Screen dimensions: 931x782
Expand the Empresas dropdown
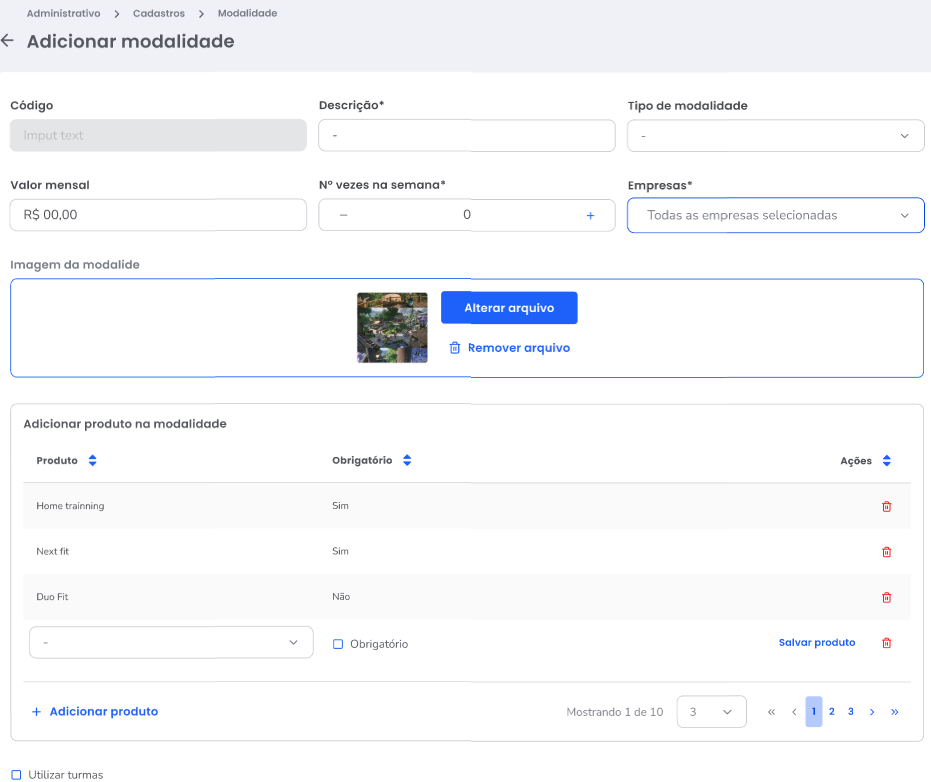pyautogui.click(x=775, y=215)
